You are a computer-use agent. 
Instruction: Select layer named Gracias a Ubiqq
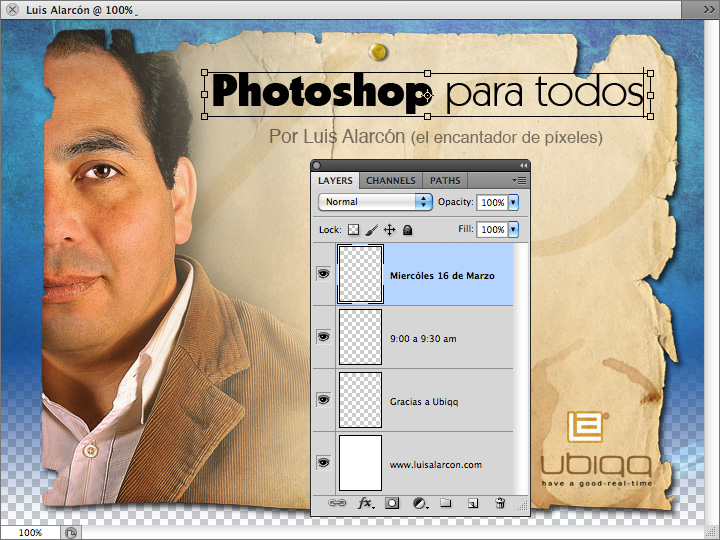[x=424, y=402]
